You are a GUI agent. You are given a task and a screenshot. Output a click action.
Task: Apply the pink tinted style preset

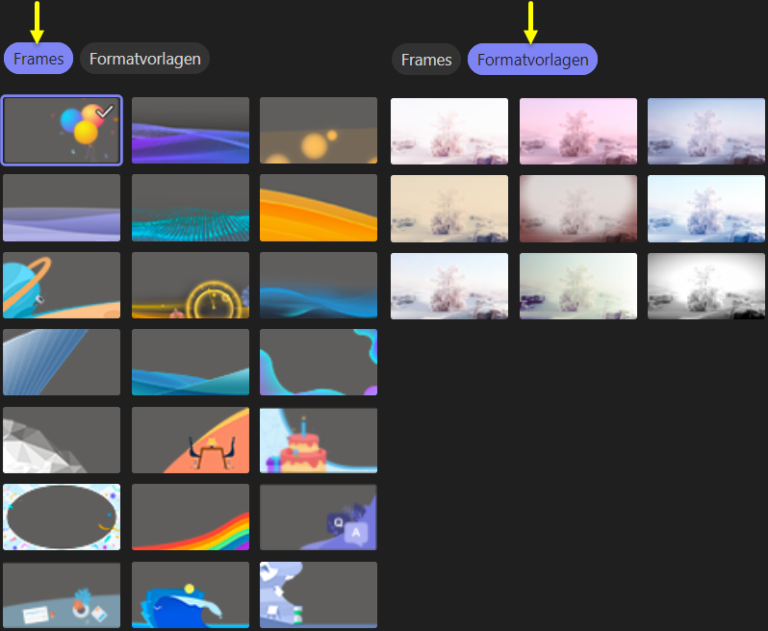pos(578,131)
